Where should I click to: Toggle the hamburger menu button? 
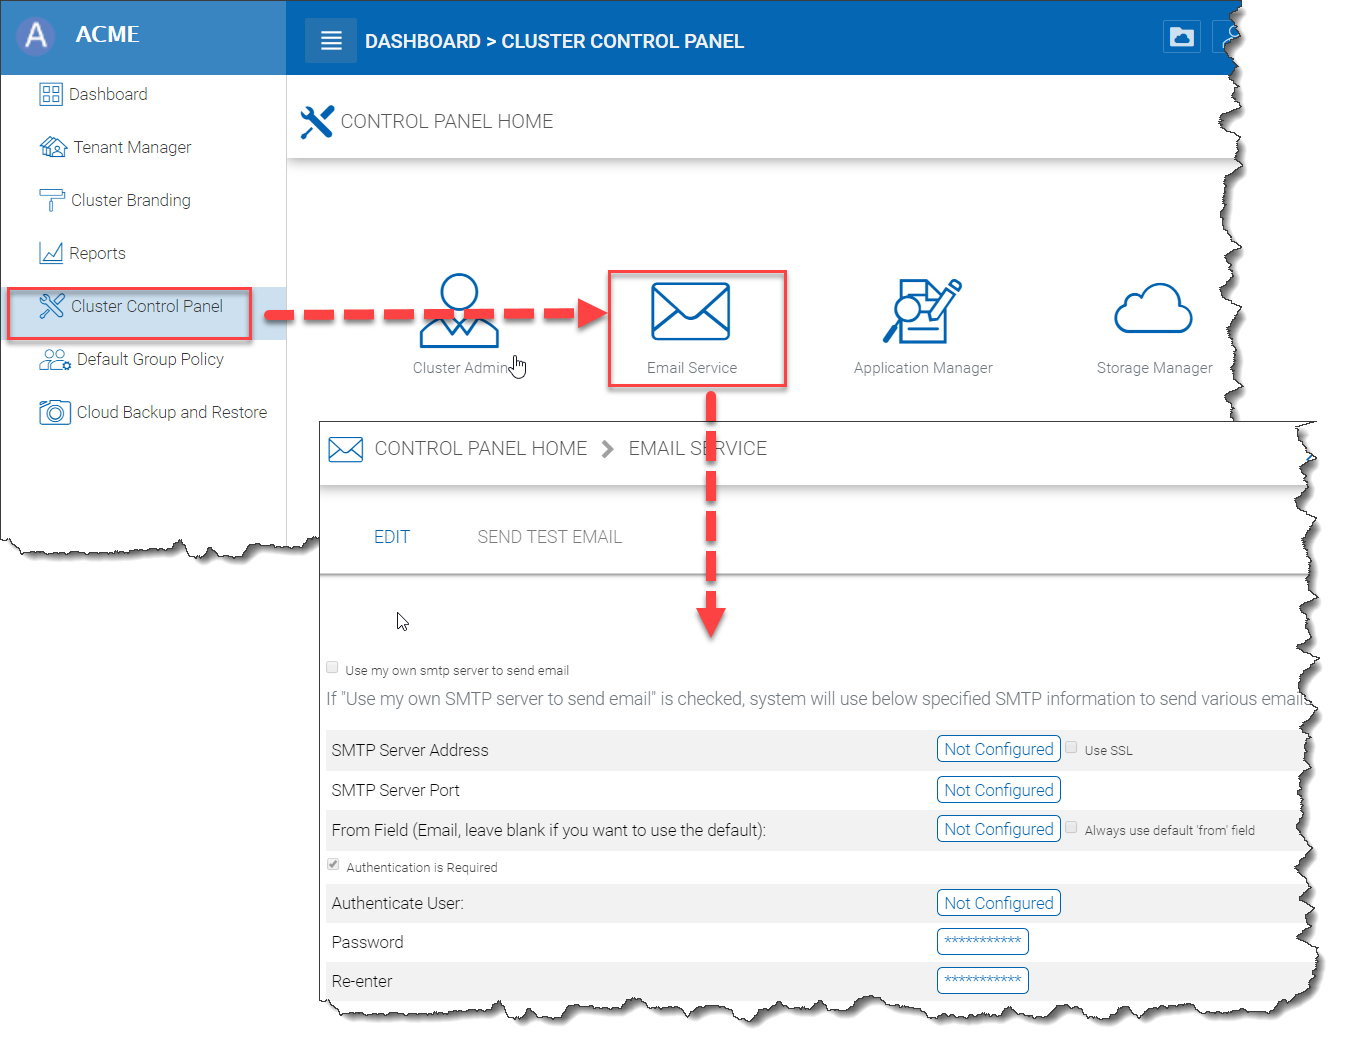331,41
